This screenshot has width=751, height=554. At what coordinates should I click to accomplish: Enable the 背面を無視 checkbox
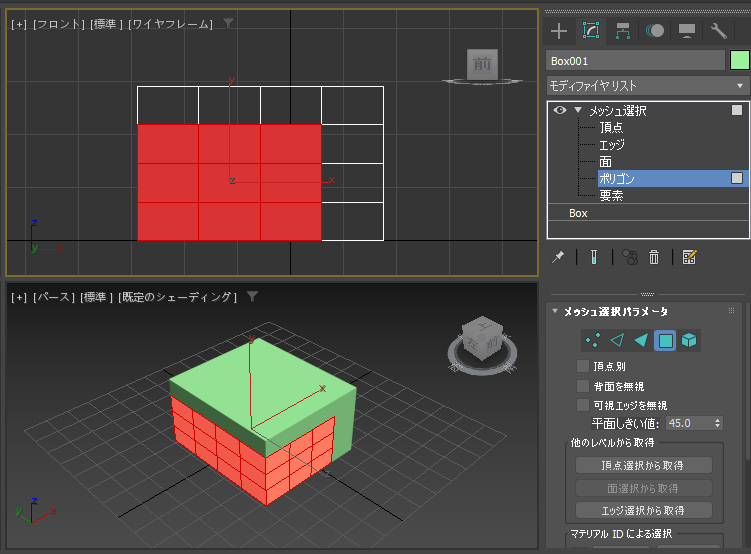[x=583, y=386]
